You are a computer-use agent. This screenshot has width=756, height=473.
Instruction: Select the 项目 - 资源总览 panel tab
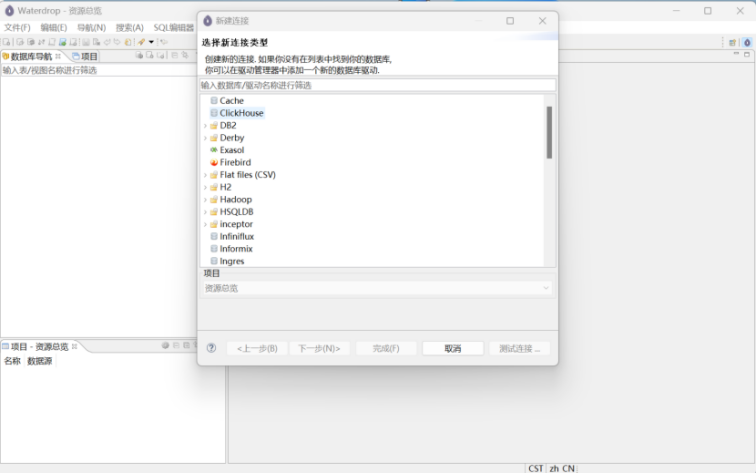pyautogui.click(x=40, y=347)
